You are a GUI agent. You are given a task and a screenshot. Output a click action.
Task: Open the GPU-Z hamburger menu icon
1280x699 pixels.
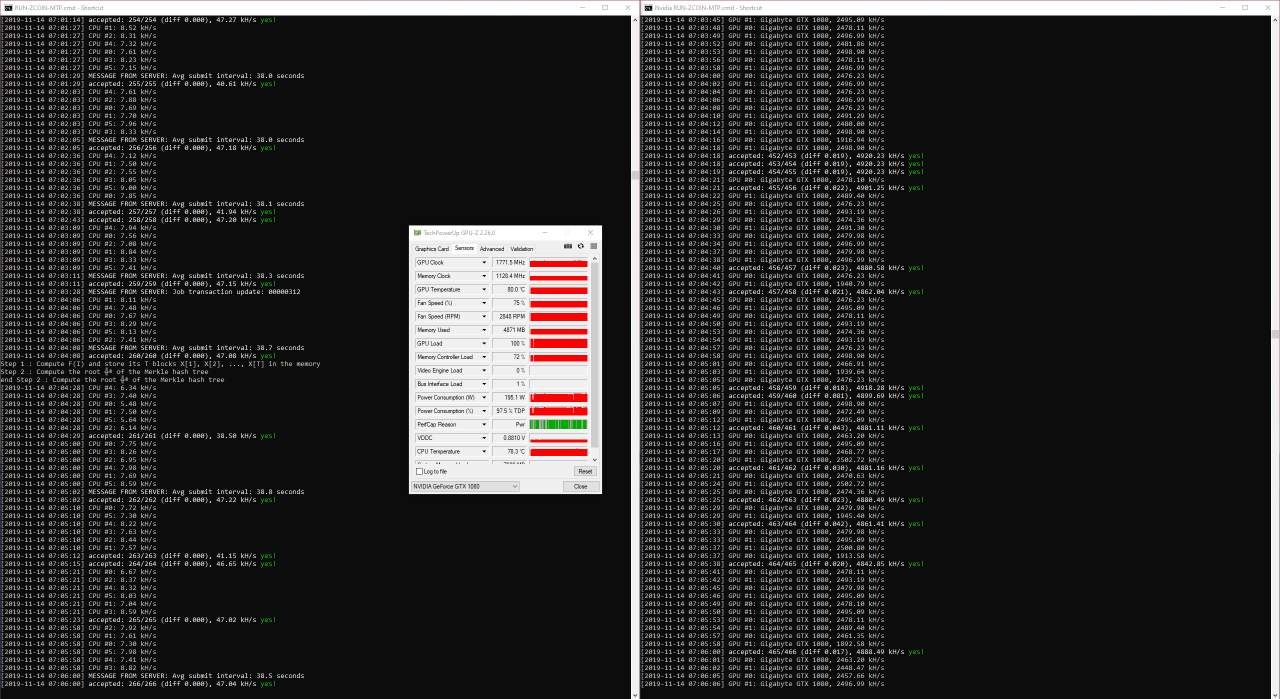point(592,246)
